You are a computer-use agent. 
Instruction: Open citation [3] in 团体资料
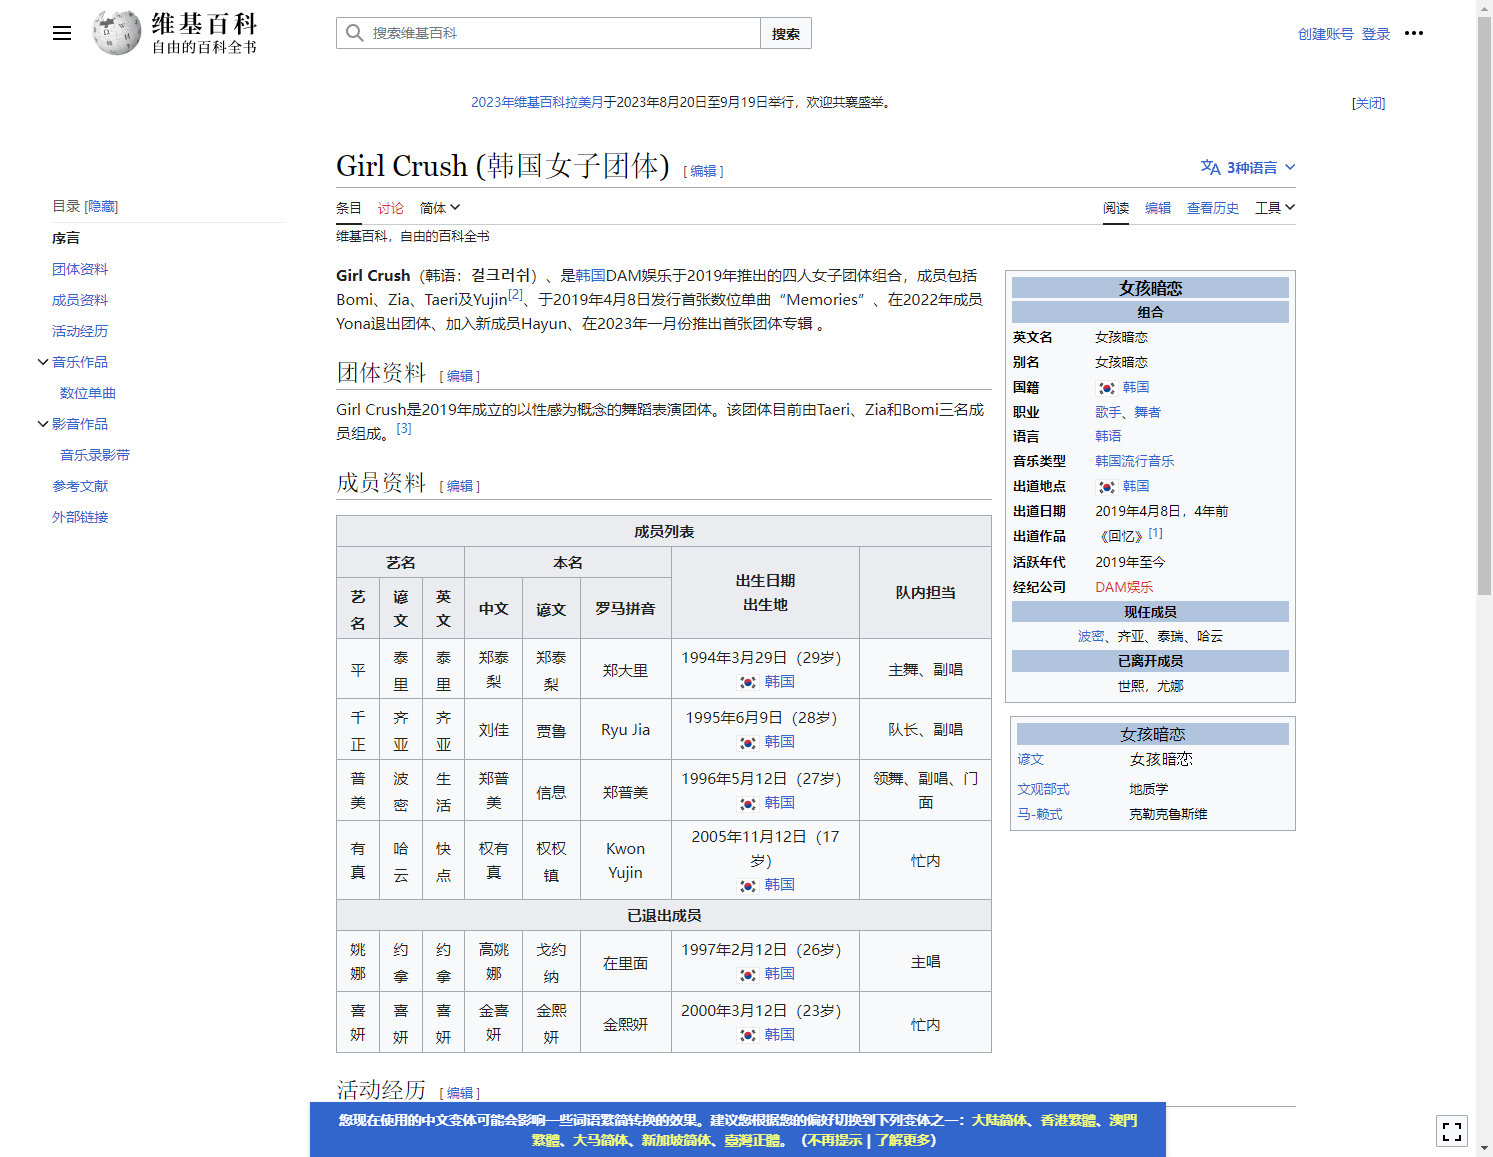404,428
